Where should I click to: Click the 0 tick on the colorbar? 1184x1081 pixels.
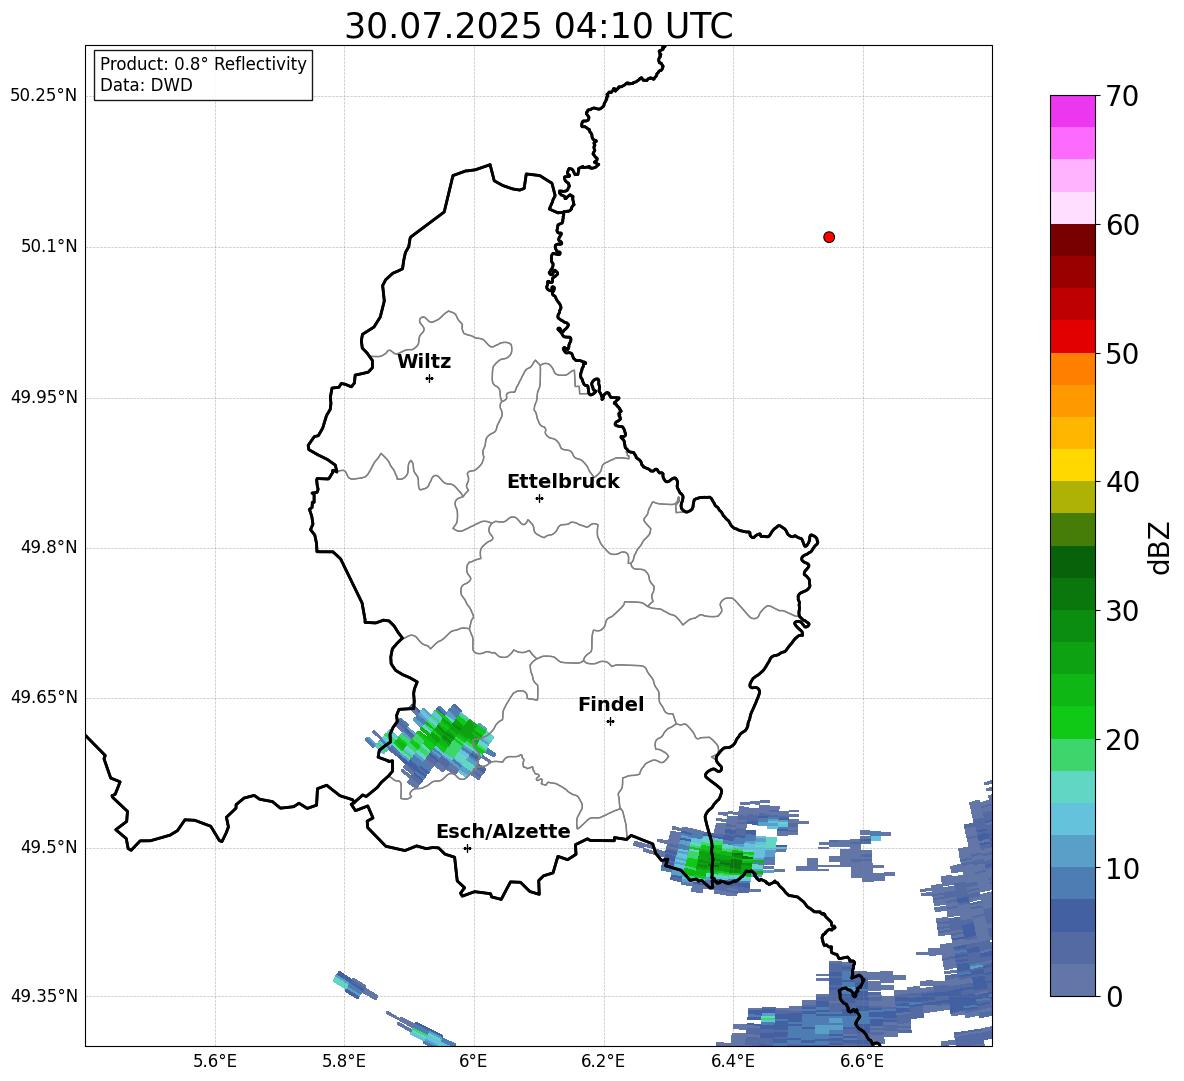pos(1114,996)
